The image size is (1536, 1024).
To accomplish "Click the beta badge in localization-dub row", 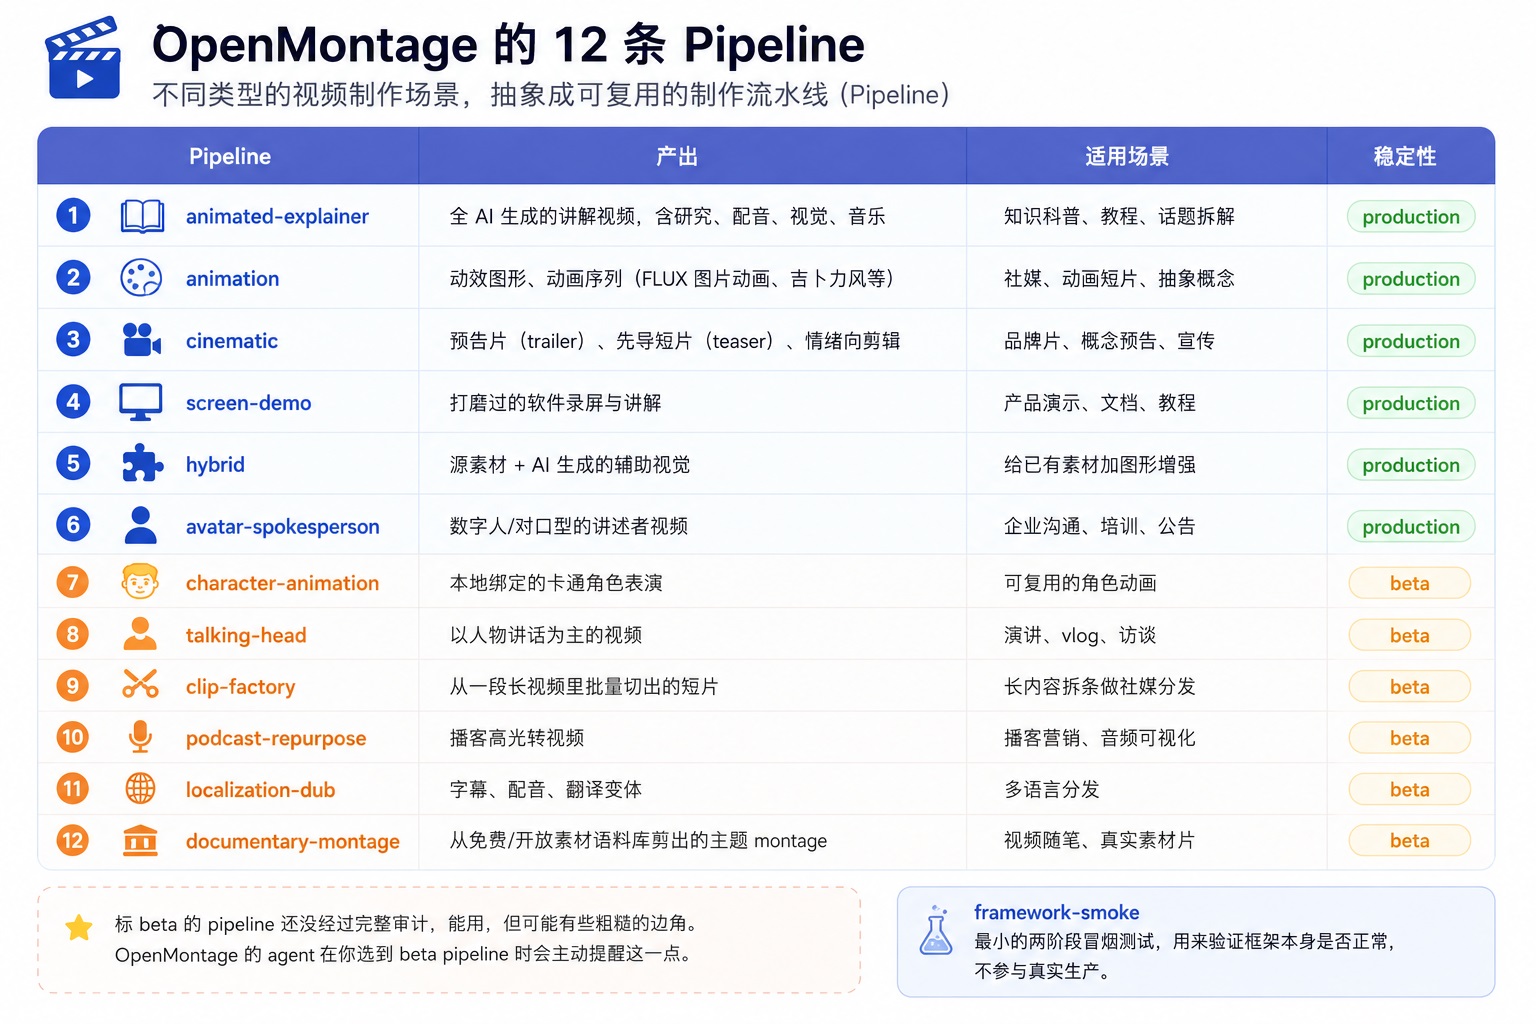I will (x=1409, y=789).
